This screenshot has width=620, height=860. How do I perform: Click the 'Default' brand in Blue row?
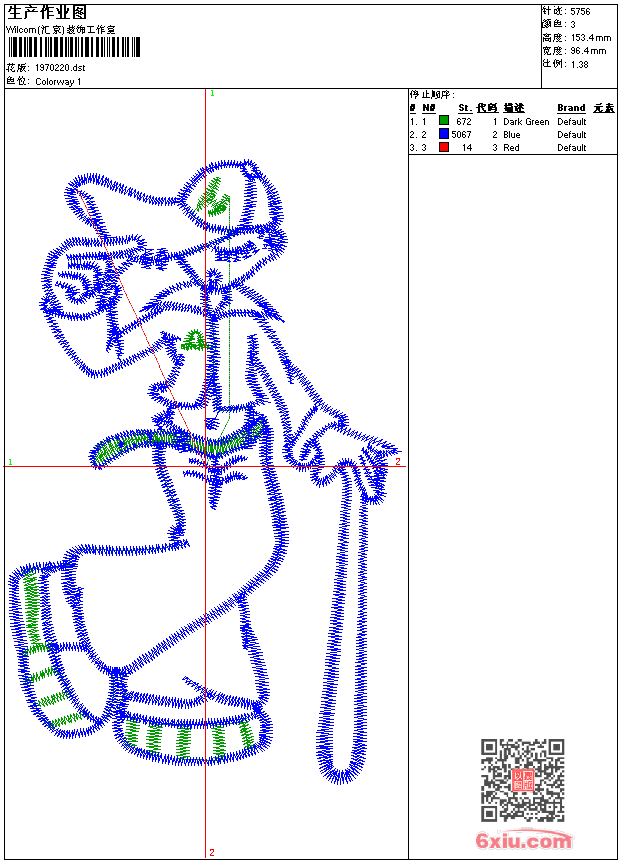(572, 134)
